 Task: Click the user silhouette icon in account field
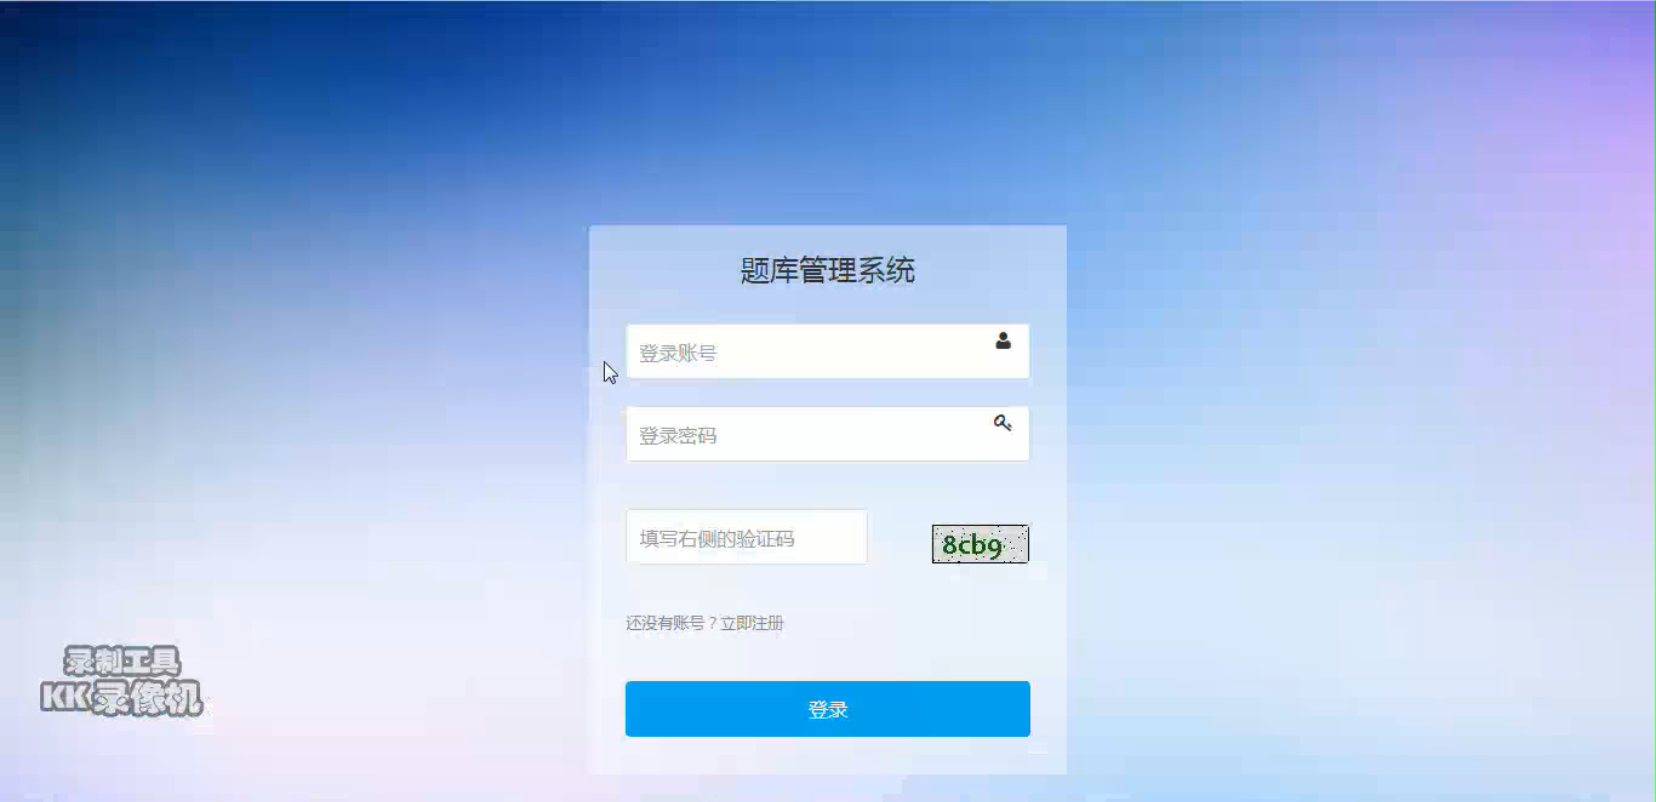coord(1003,341)
